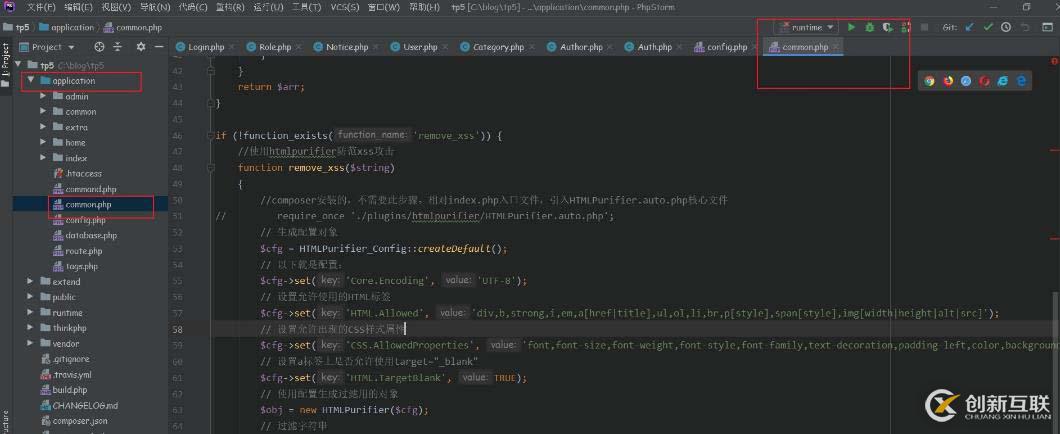
Task: Expand the common folder
Action: (x=43, y=112)
